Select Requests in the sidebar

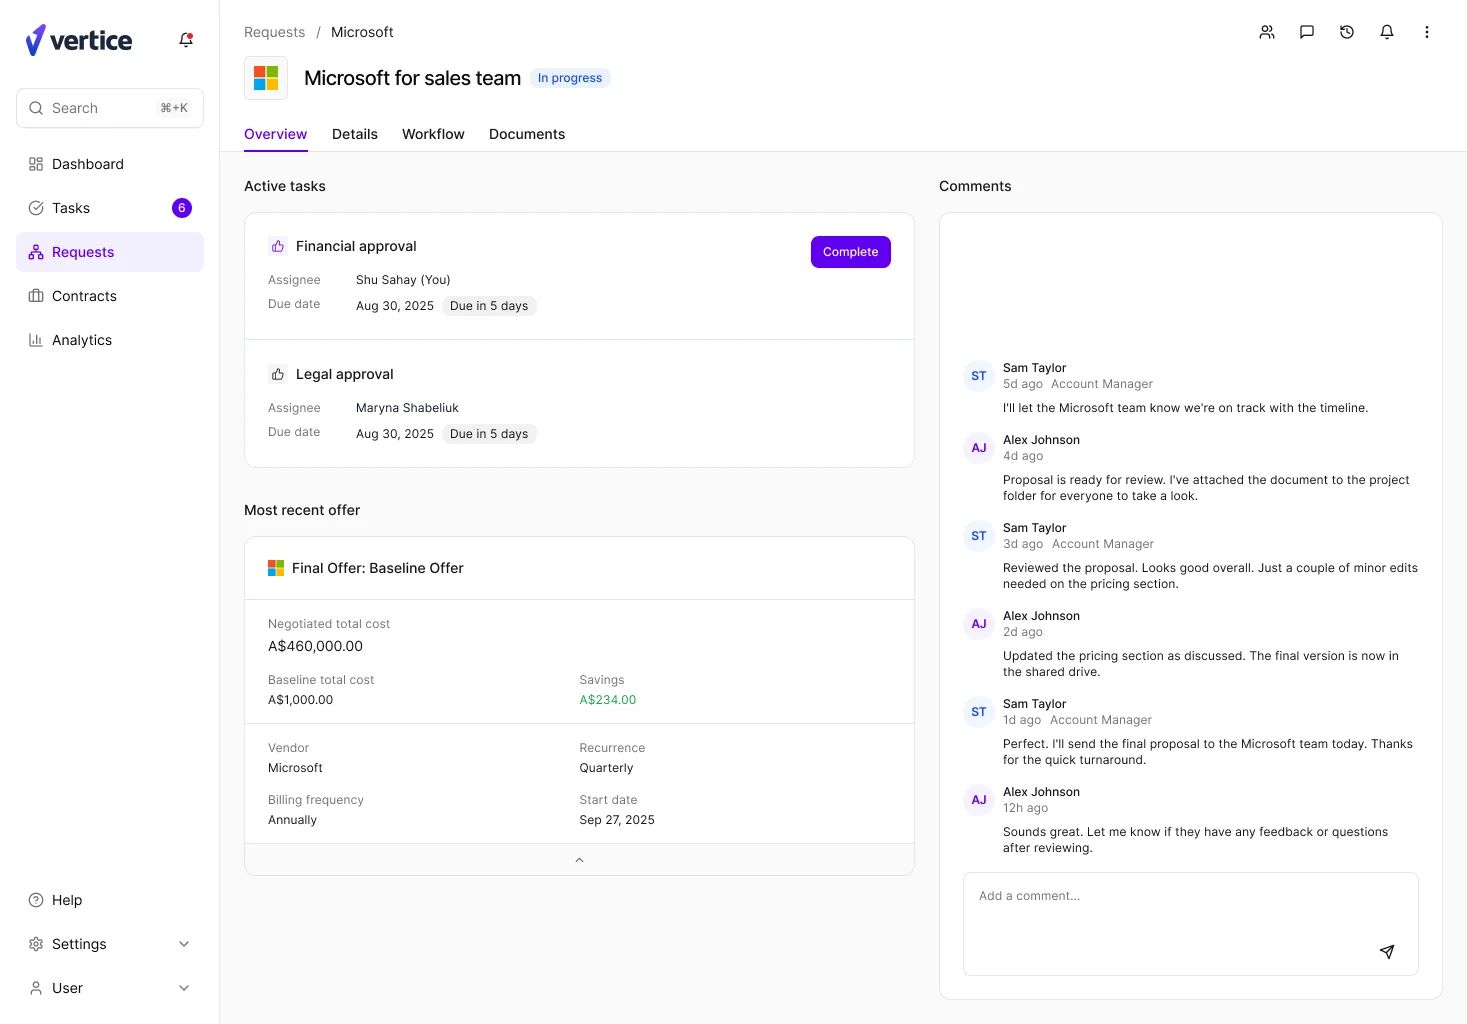coord(110,252)
